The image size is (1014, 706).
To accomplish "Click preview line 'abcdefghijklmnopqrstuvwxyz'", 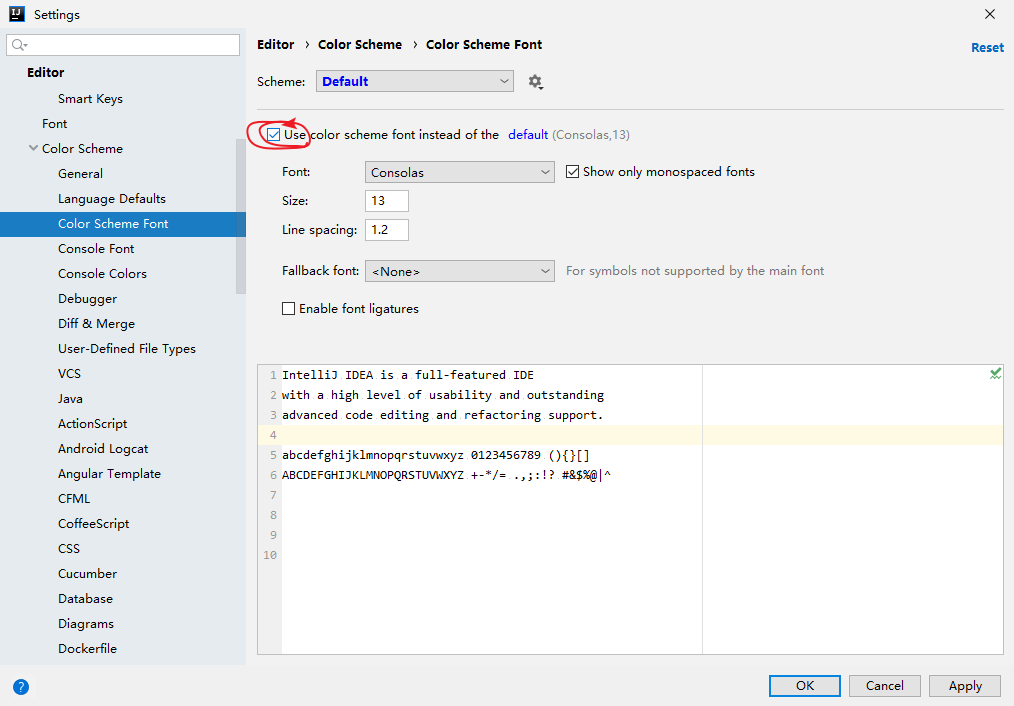I will 435,455.
